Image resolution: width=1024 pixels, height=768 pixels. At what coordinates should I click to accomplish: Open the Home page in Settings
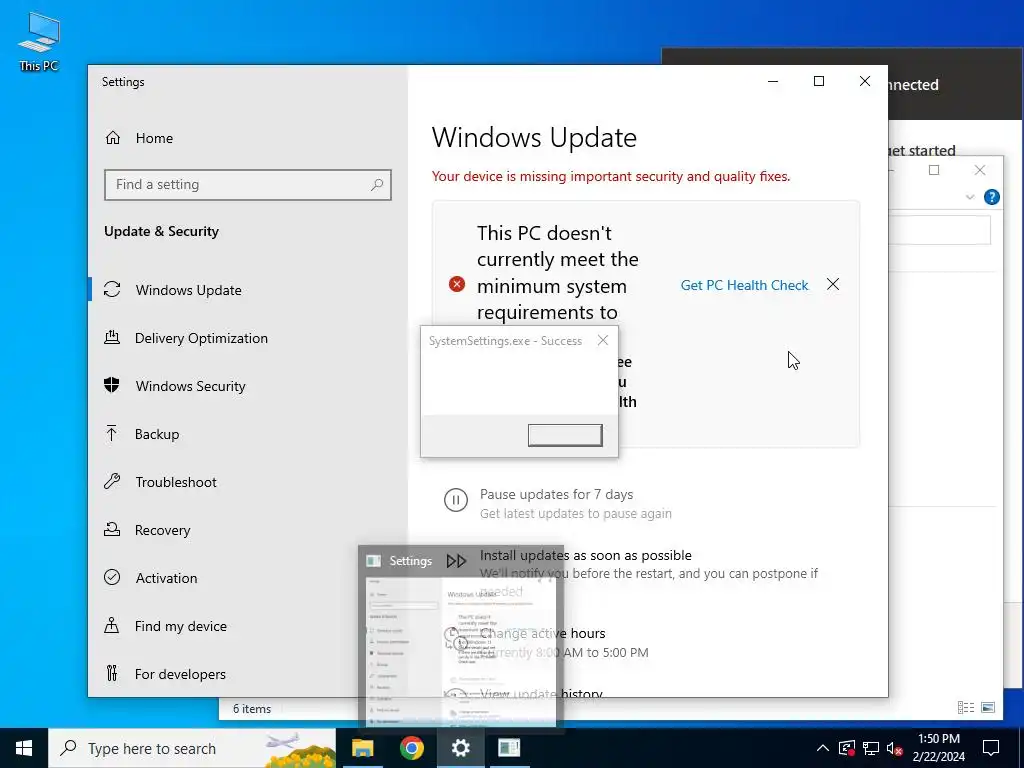(154, 138)
